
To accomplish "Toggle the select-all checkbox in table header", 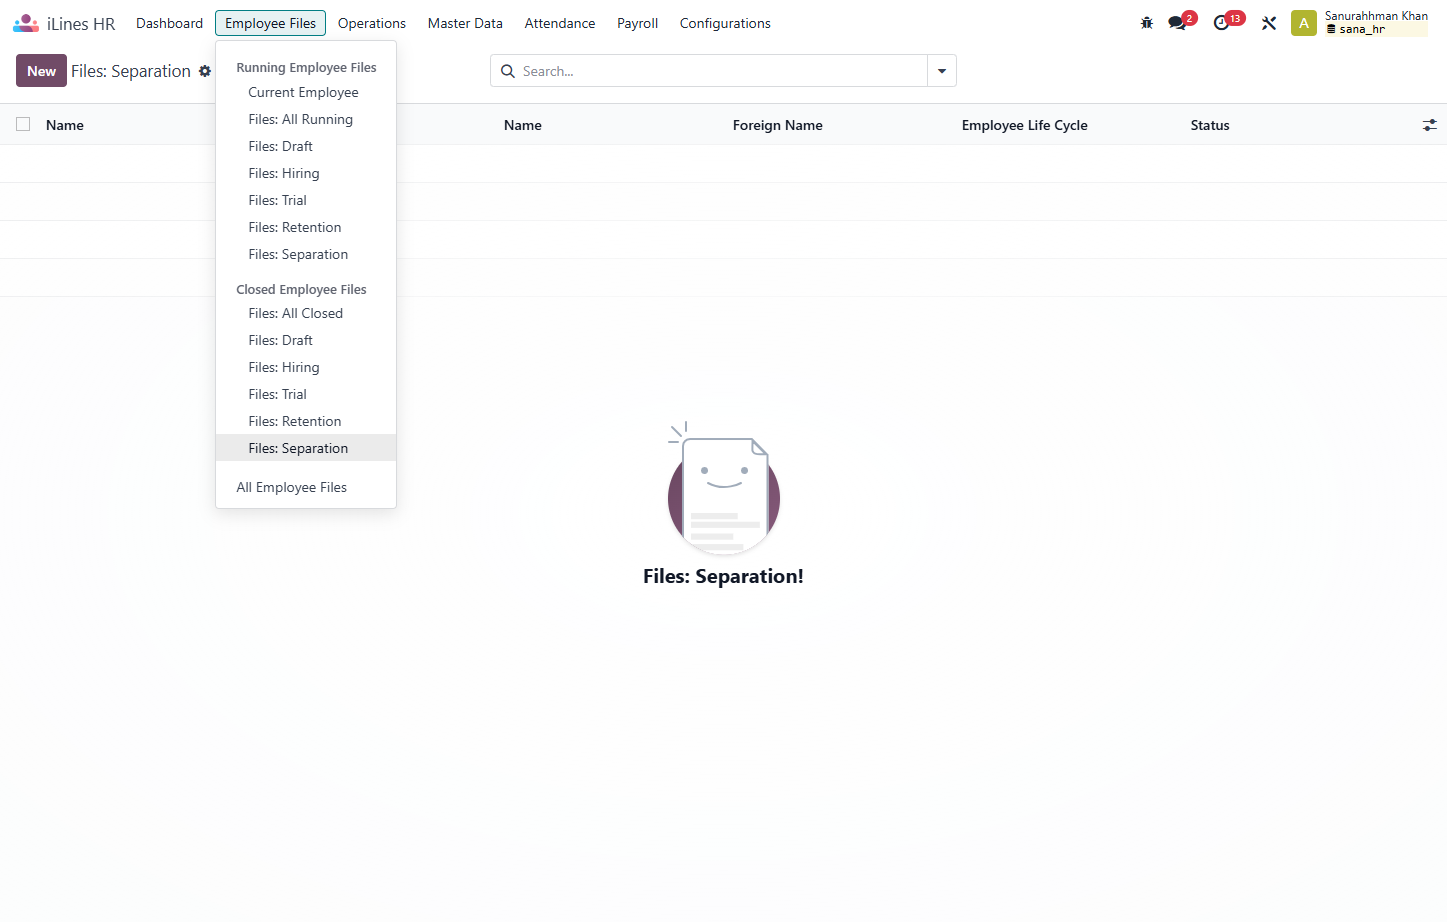I will coord(23,124).
